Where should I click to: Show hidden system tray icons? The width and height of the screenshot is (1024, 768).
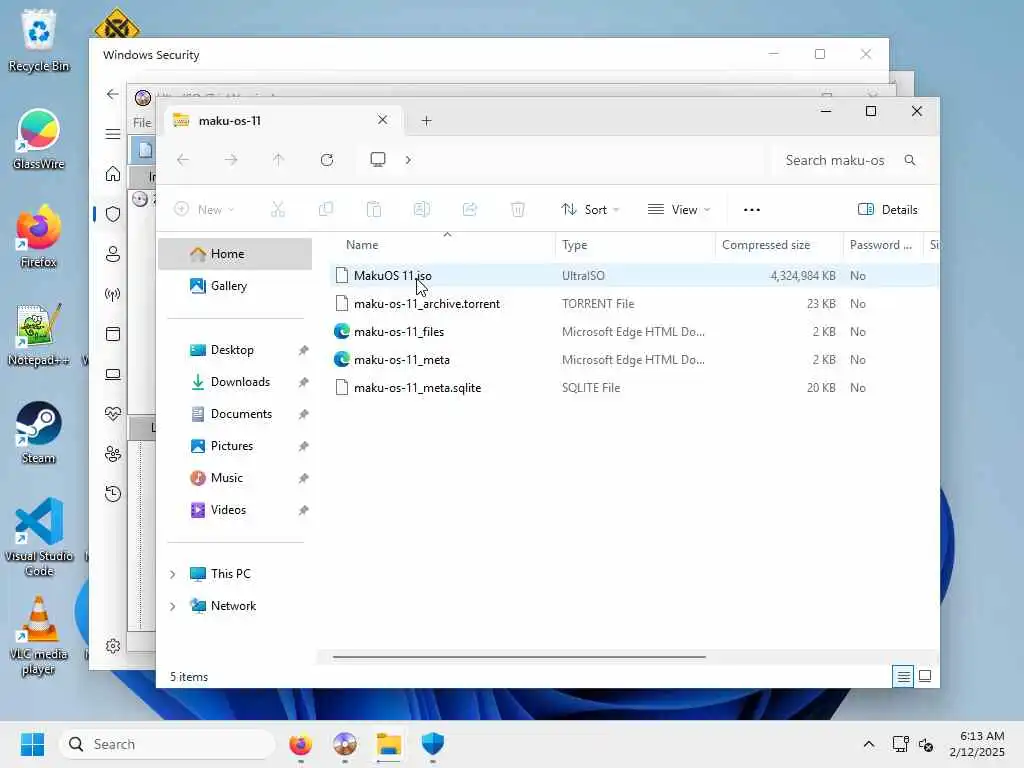click(869, 744)
